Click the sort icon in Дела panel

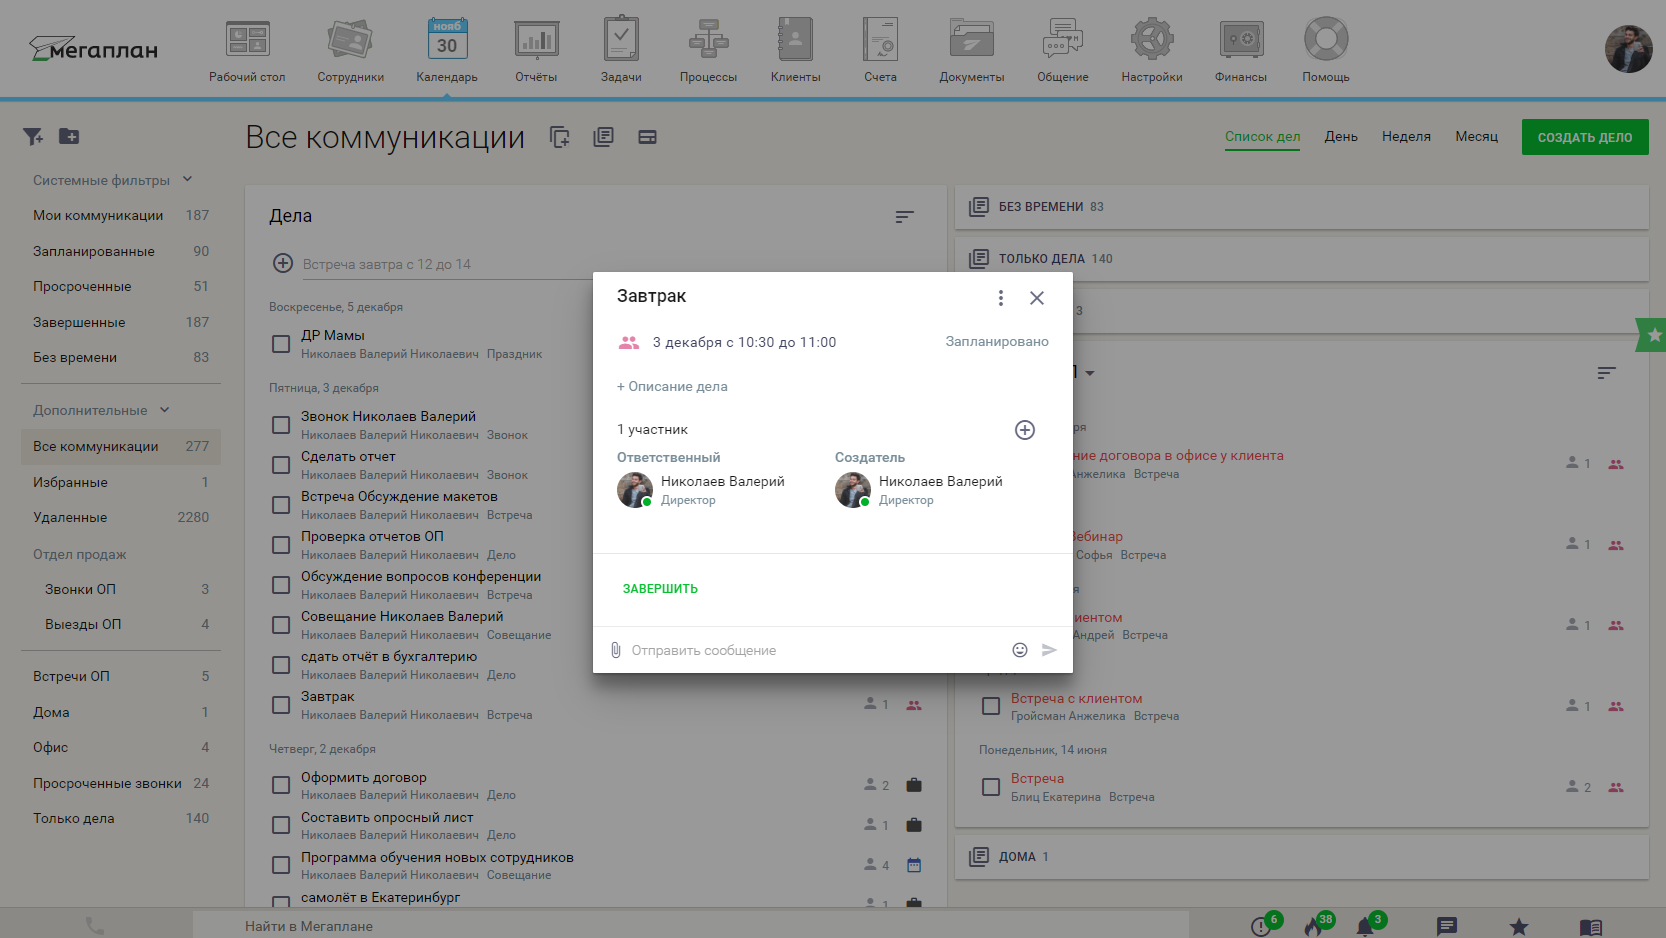pyautogui.click(x=904, y=217)
